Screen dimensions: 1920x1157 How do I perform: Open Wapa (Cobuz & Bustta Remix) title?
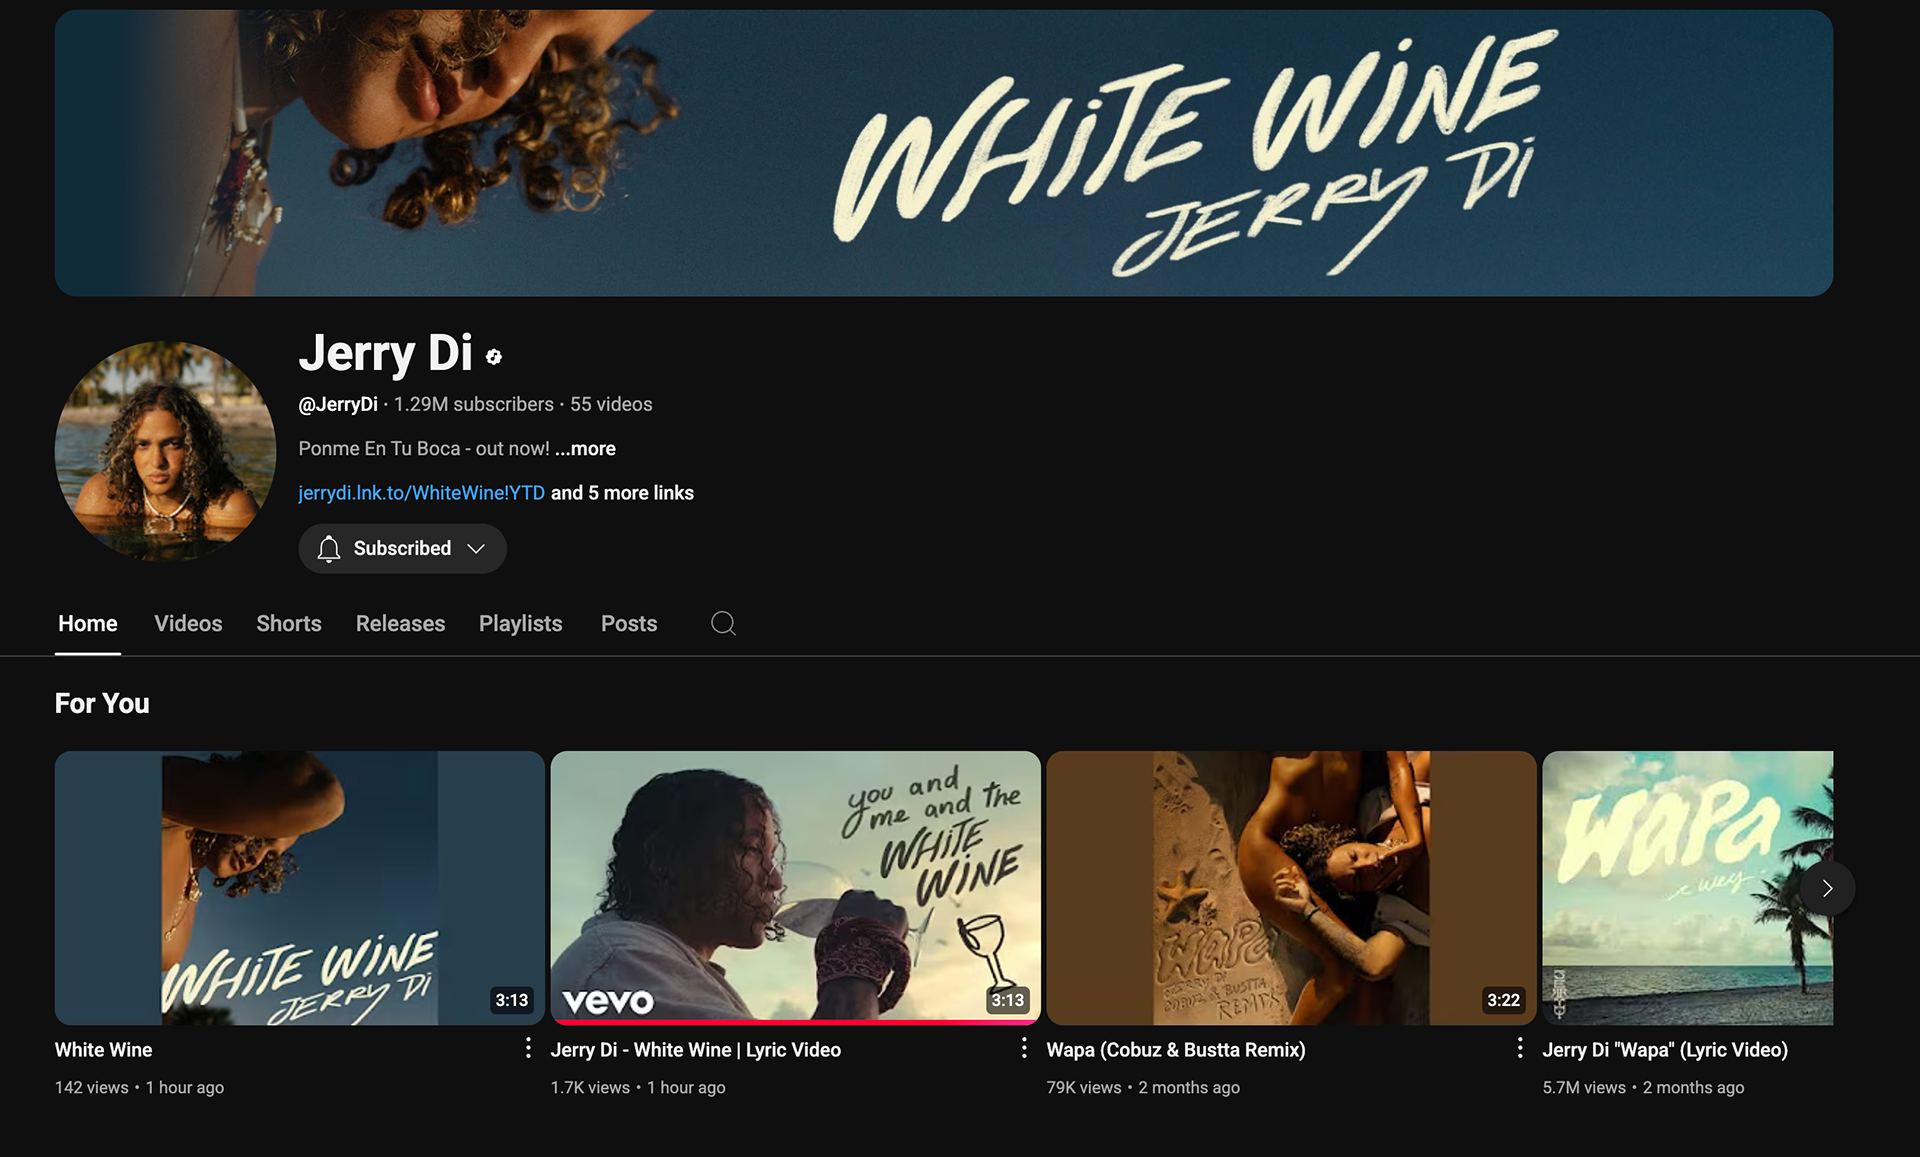(x=1176, y=1050)
